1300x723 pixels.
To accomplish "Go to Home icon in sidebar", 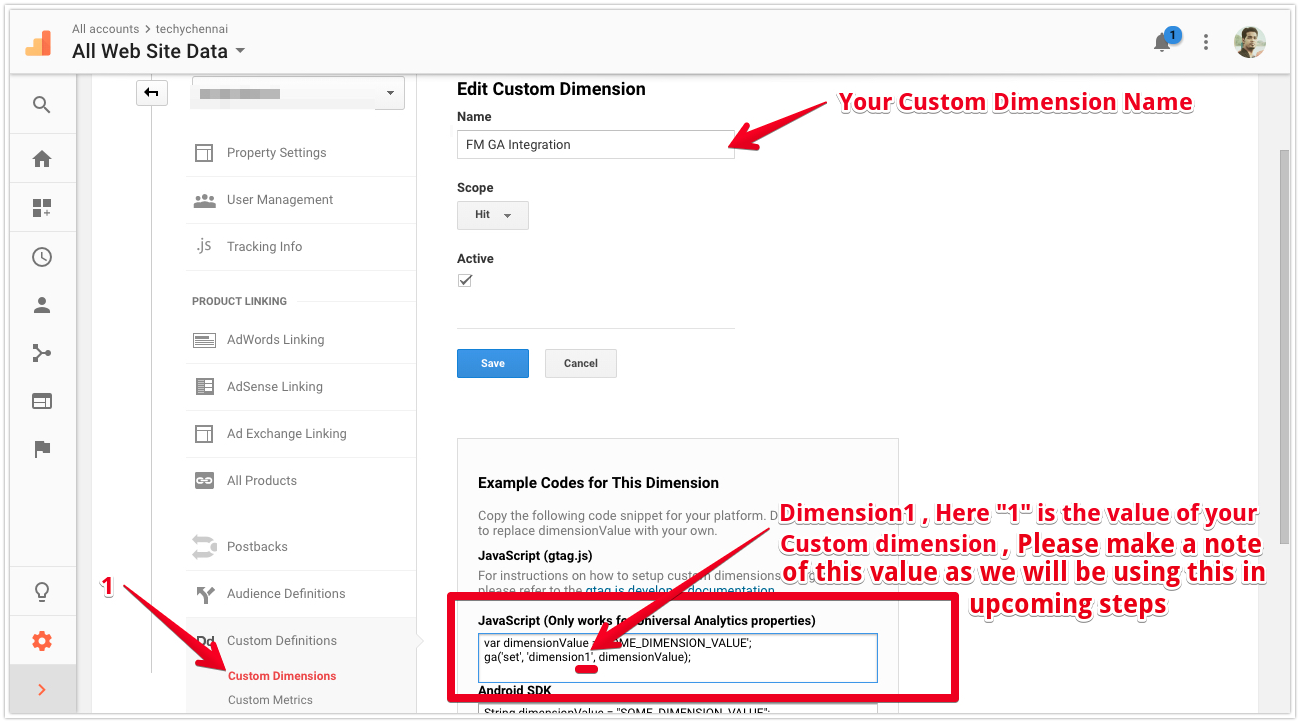I will coord(42,159).
